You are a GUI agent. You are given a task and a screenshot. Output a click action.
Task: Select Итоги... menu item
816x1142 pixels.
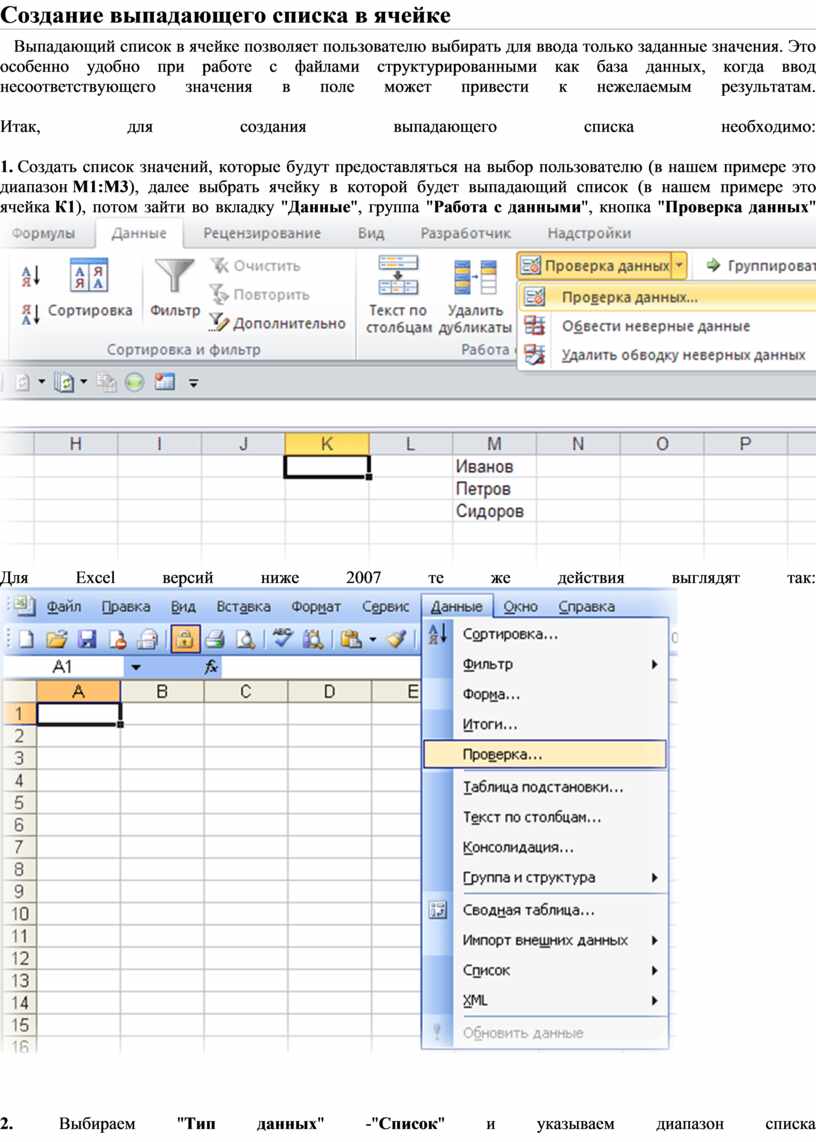pos(545,725)
